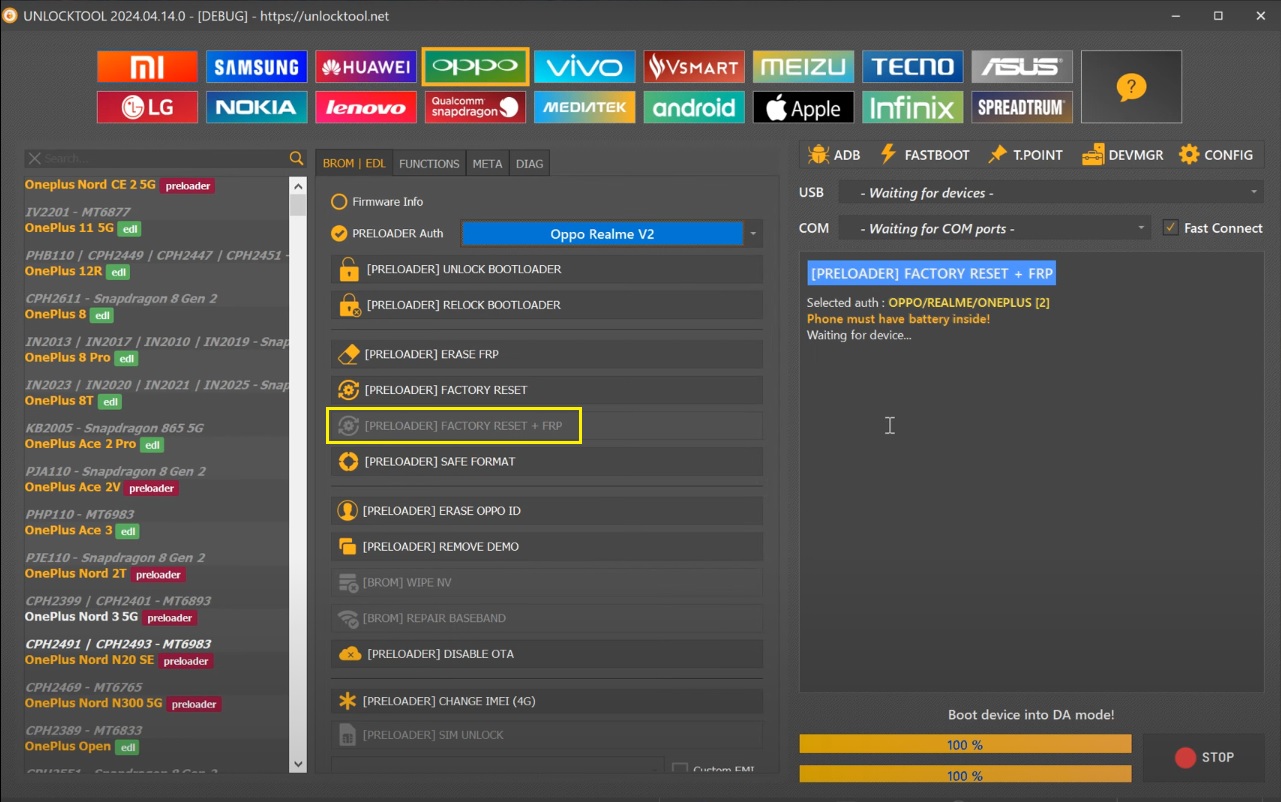The image size is (1281, 802).
Task: Select the ASUS brand logo
Action: pyautogui.click(x=1022, y=67)
